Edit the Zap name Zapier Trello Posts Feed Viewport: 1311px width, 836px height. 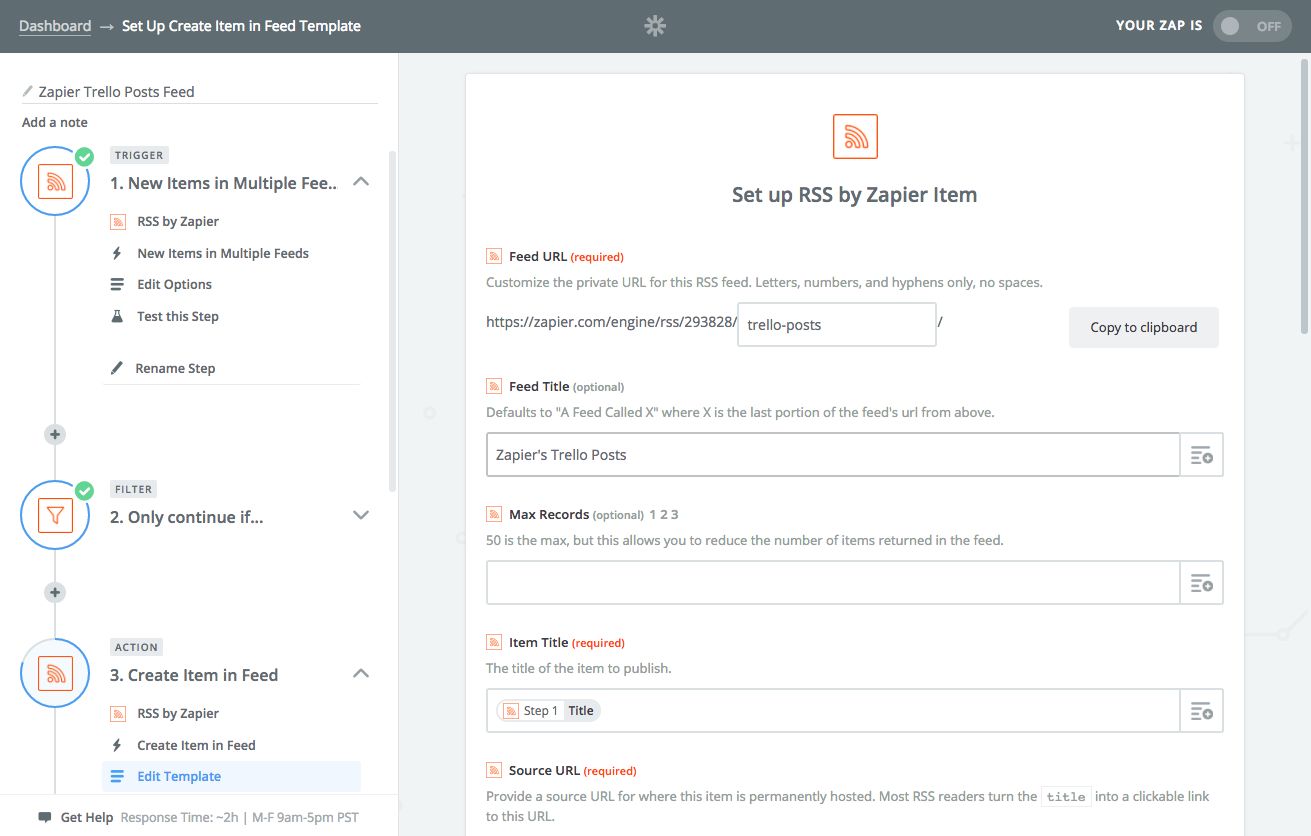116,91
